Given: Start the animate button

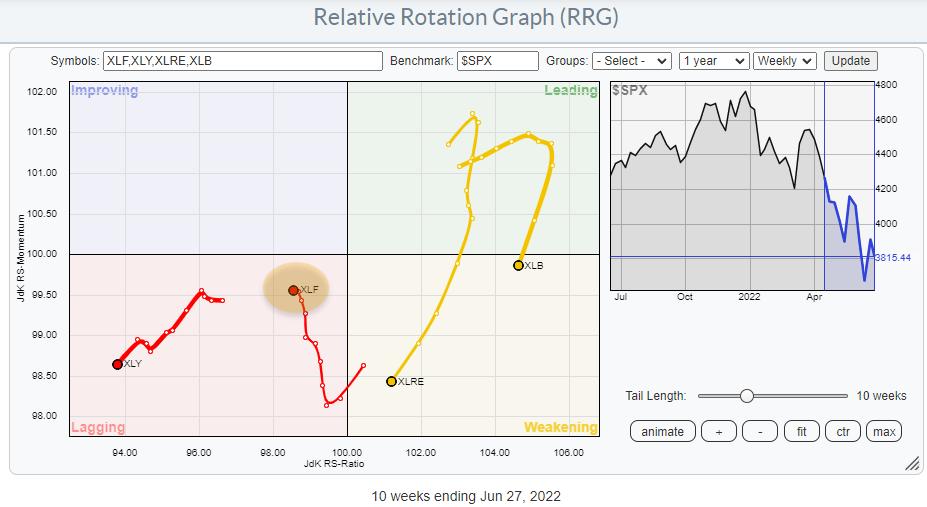Looking at the screenshot, I should click(662, 431).
